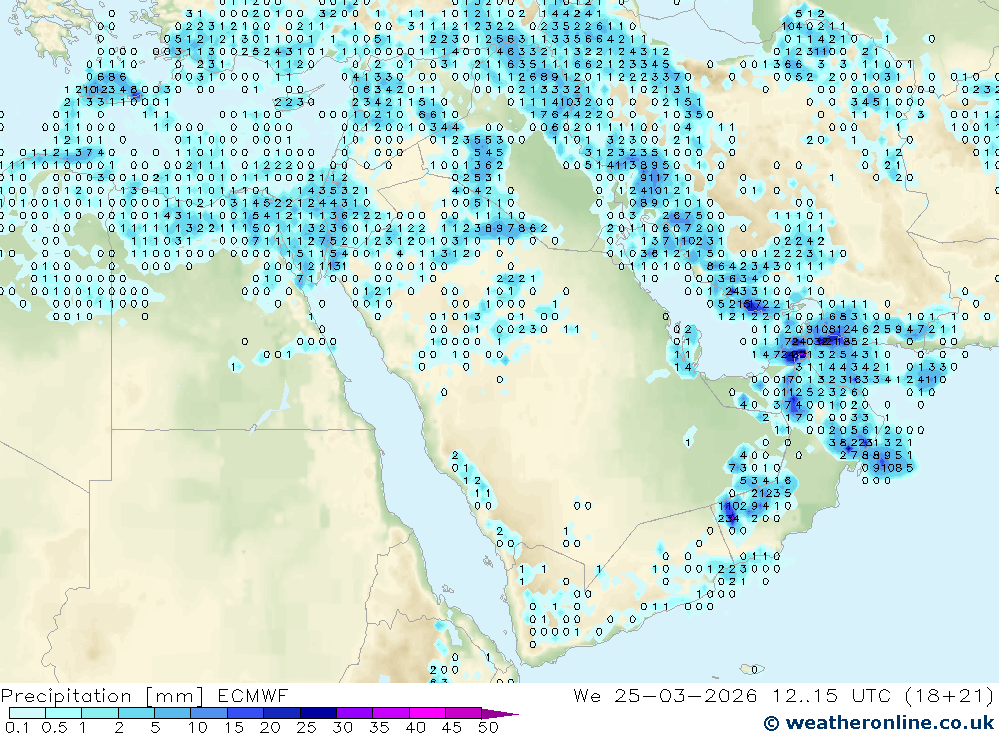The height and width of the screenshot is (733, 1000).
Task: Click the legend swatch between 2 and 5
Action: 136,713
